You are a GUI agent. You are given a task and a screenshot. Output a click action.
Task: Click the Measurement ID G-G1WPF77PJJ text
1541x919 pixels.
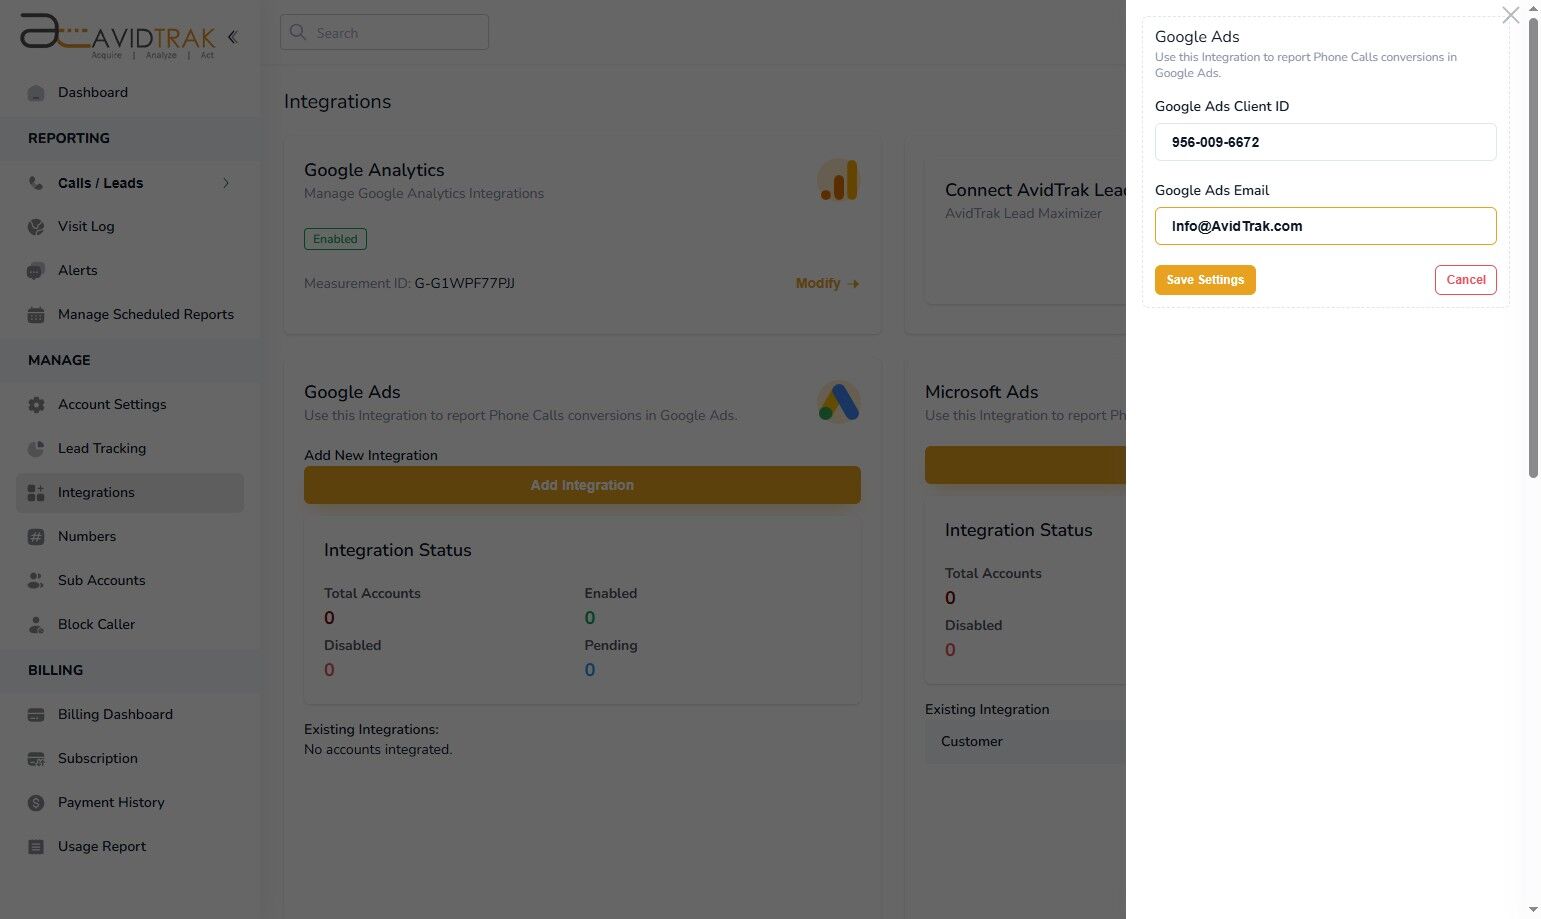click(409, 284)
